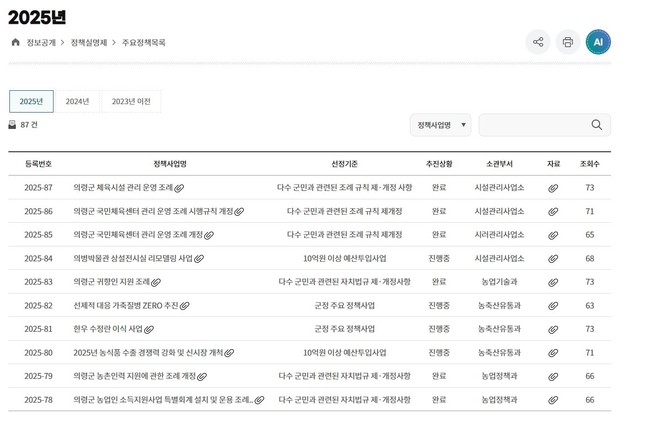Click the search magnifier icon
Viewport: 670px width, 424px height.
click(597, 125)
